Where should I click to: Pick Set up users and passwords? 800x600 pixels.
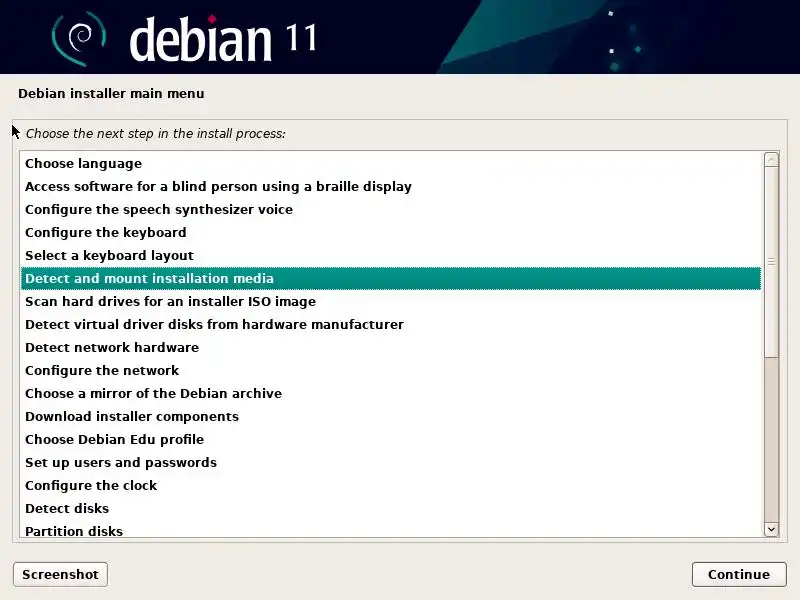click(391, 462)
